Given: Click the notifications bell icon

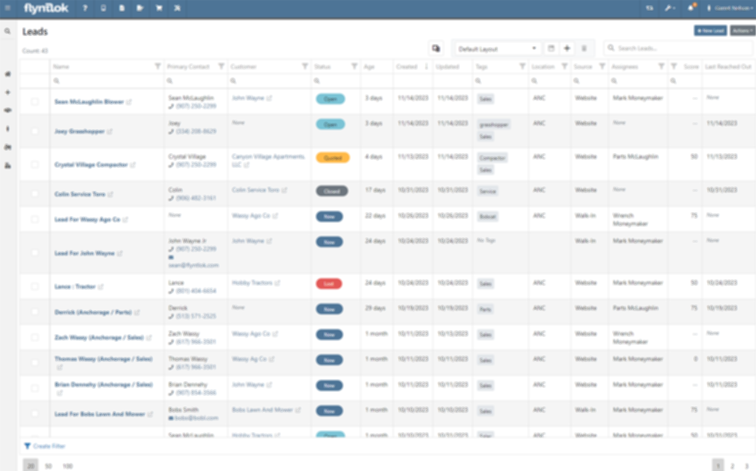Looking at the screenshot, I should point(691,8).
